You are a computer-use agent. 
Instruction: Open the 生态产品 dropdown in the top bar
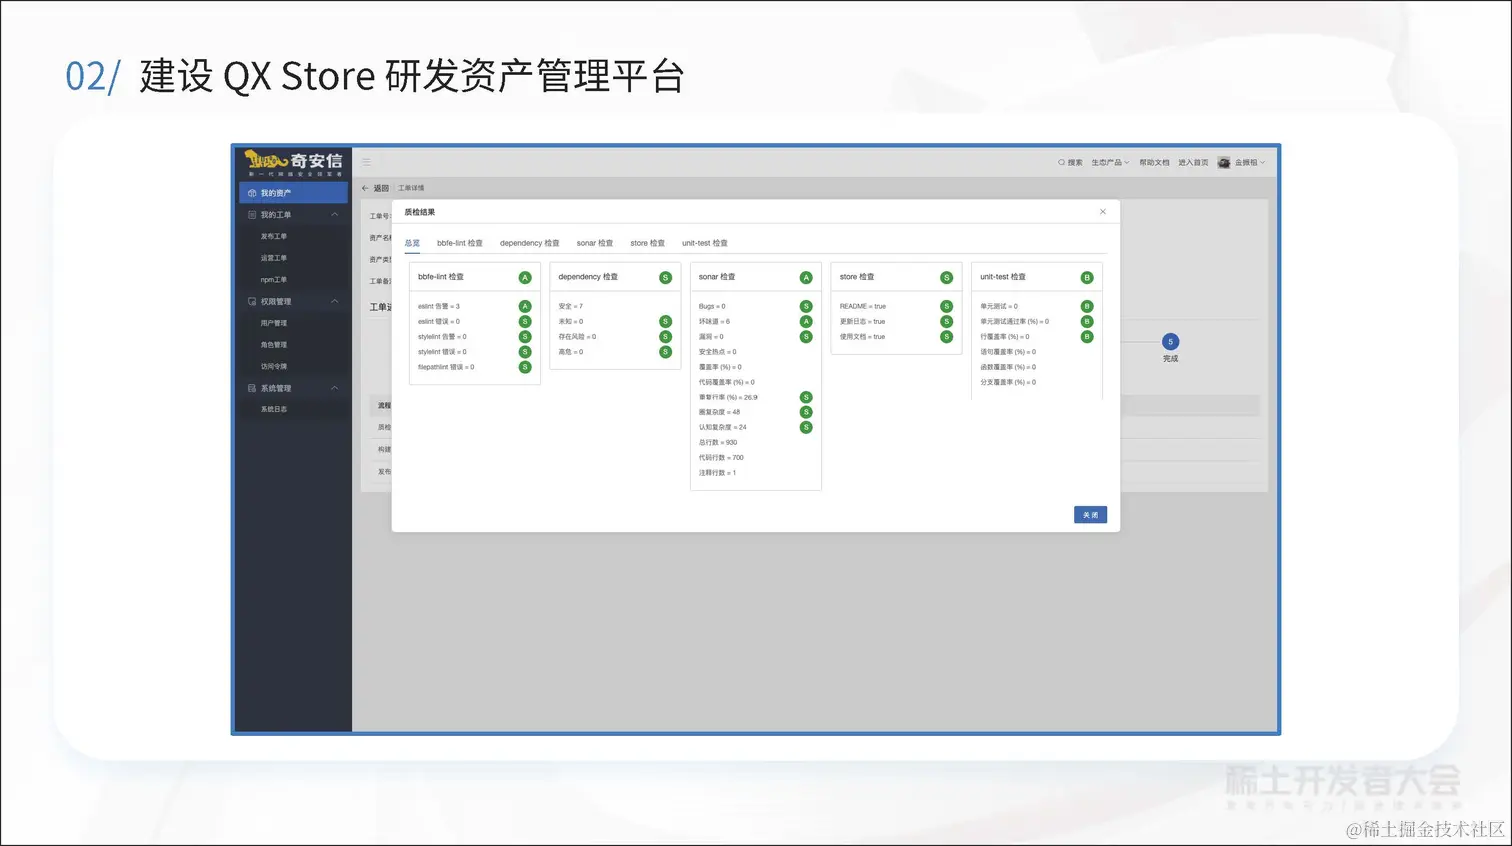pyautogui.click(x=1110, y=162)
